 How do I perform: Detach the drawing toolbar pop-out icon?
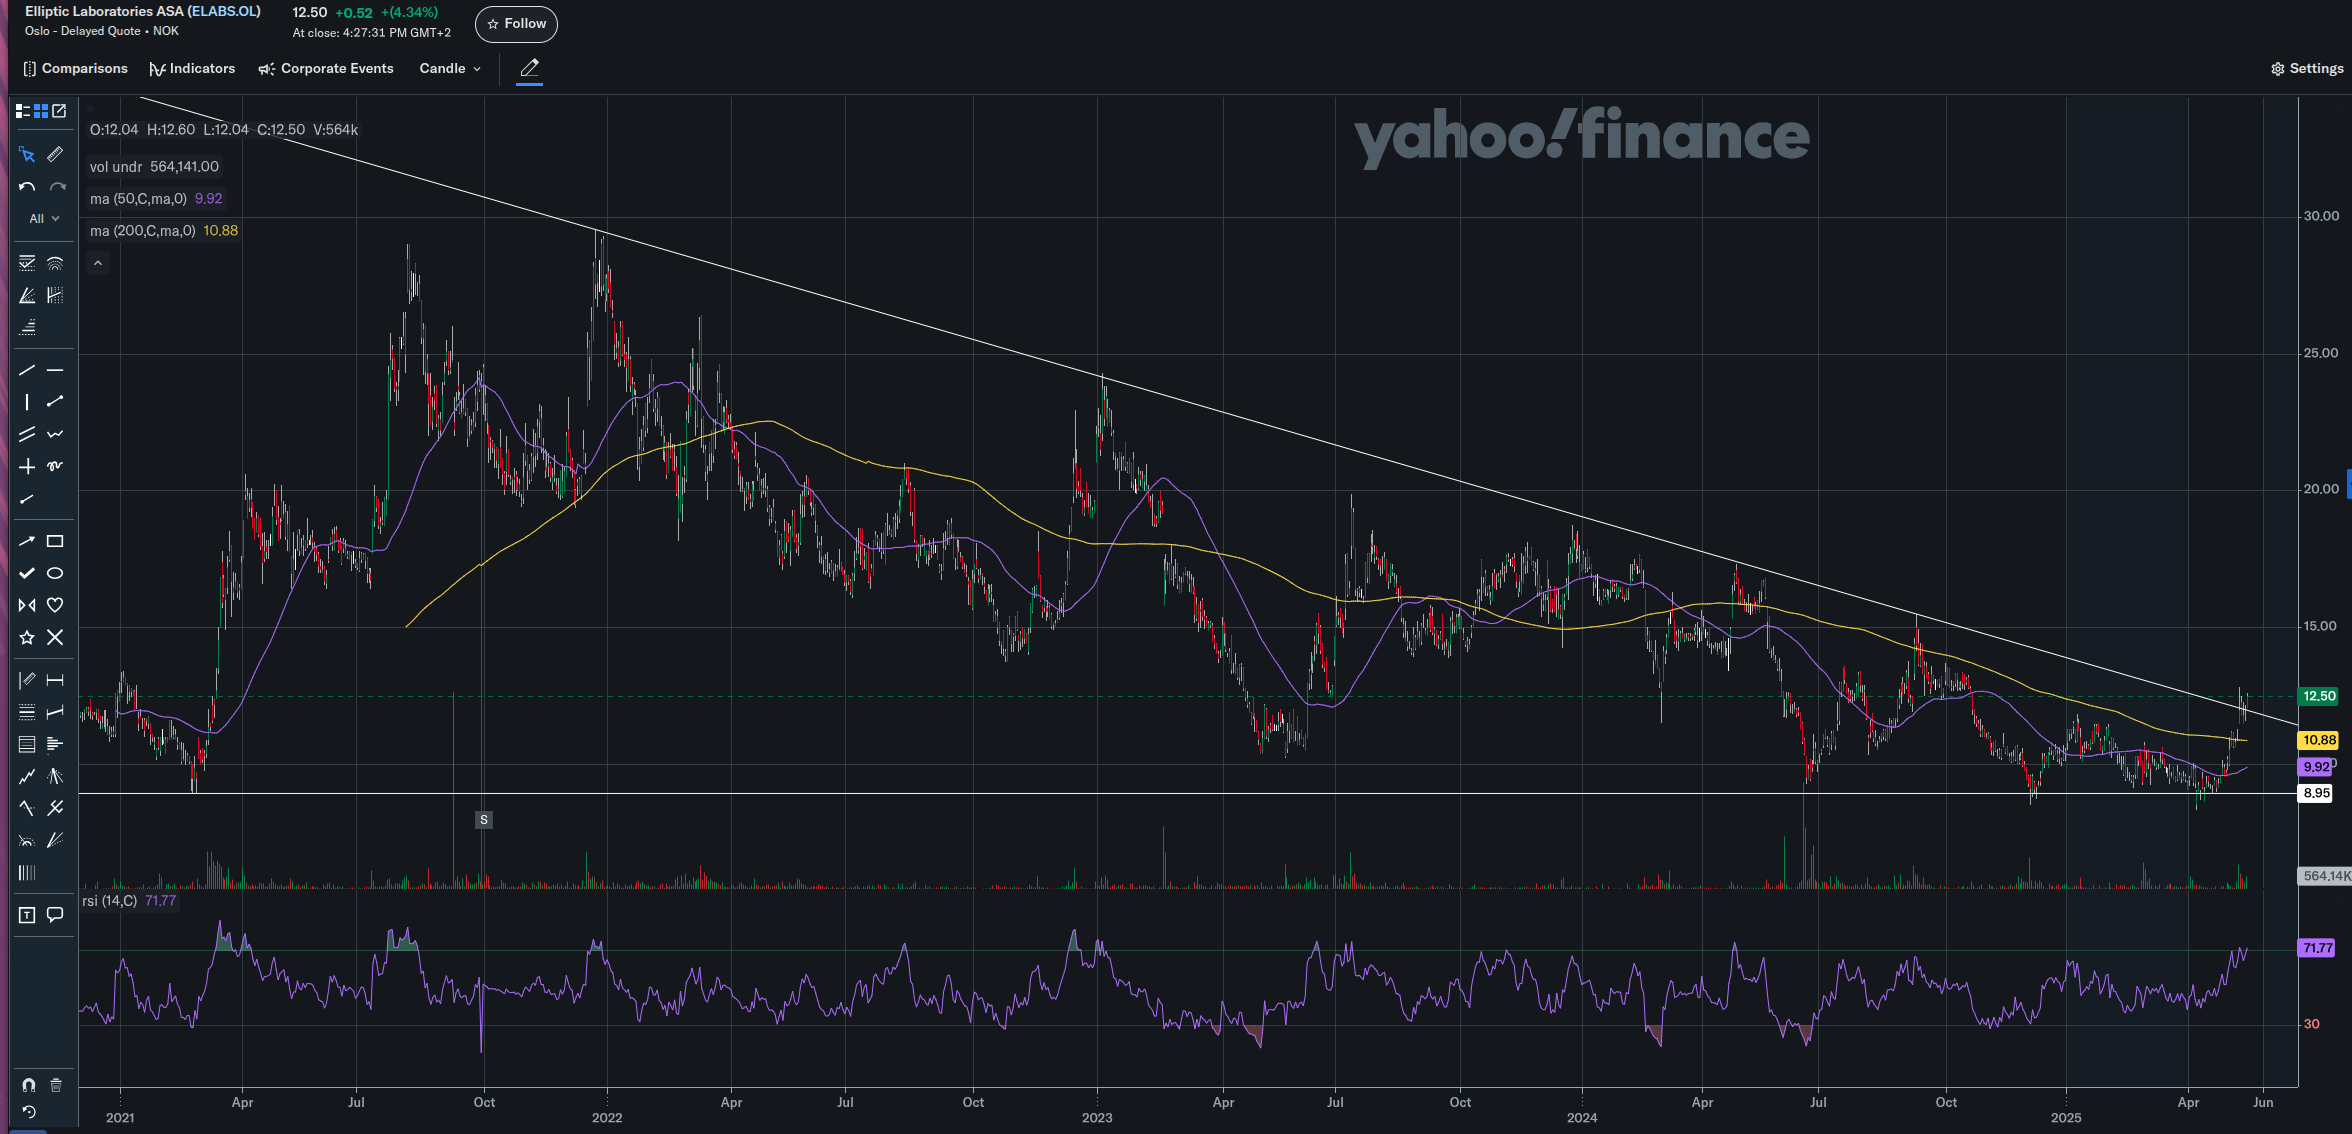pyautogui.click(x=59, y=111)
